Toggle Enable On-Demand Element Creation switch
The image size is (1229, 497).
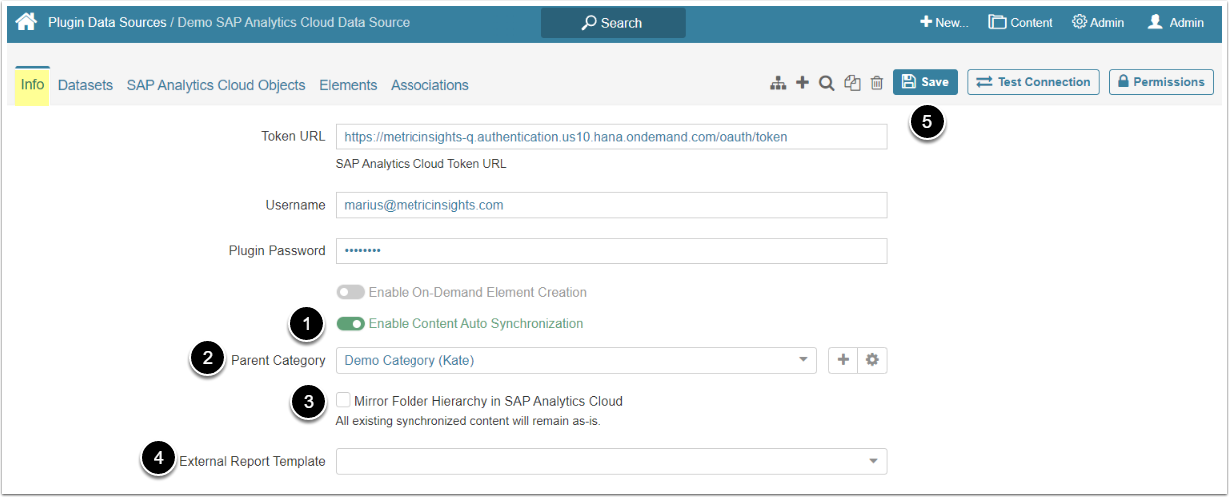pos(350,293)
